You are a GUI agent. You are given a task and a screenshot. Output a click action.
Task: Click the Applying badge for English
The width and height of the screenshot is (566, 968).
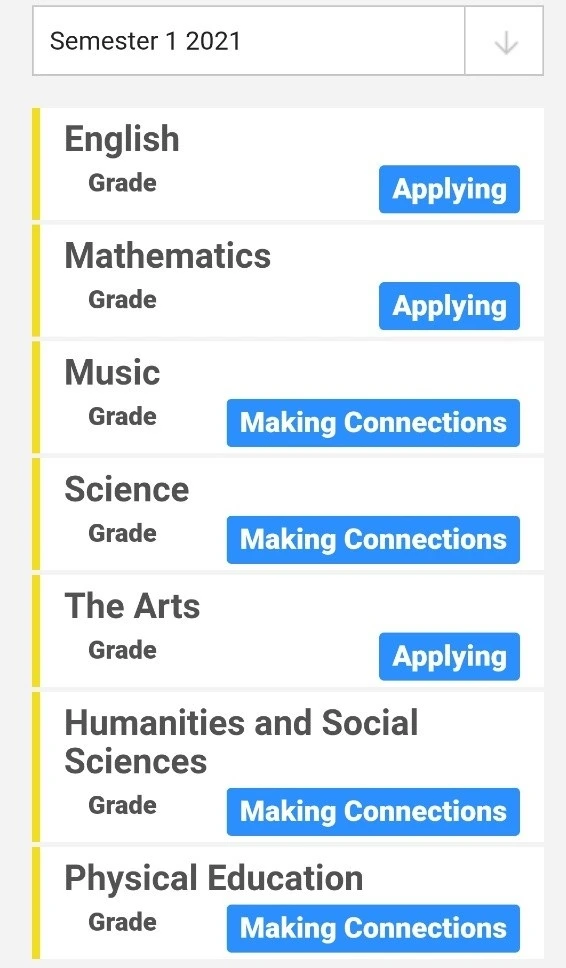tap(449, 189)
